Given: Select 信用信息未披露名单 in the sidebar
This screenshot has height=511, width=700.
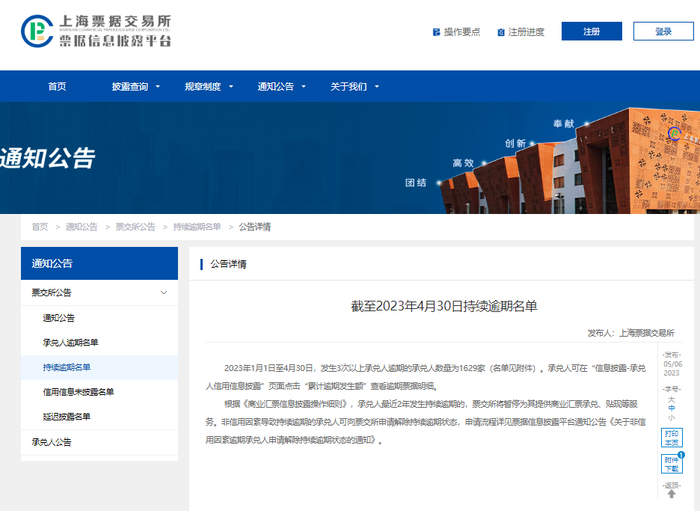Looking at the screenshot, I should point(79,392).
